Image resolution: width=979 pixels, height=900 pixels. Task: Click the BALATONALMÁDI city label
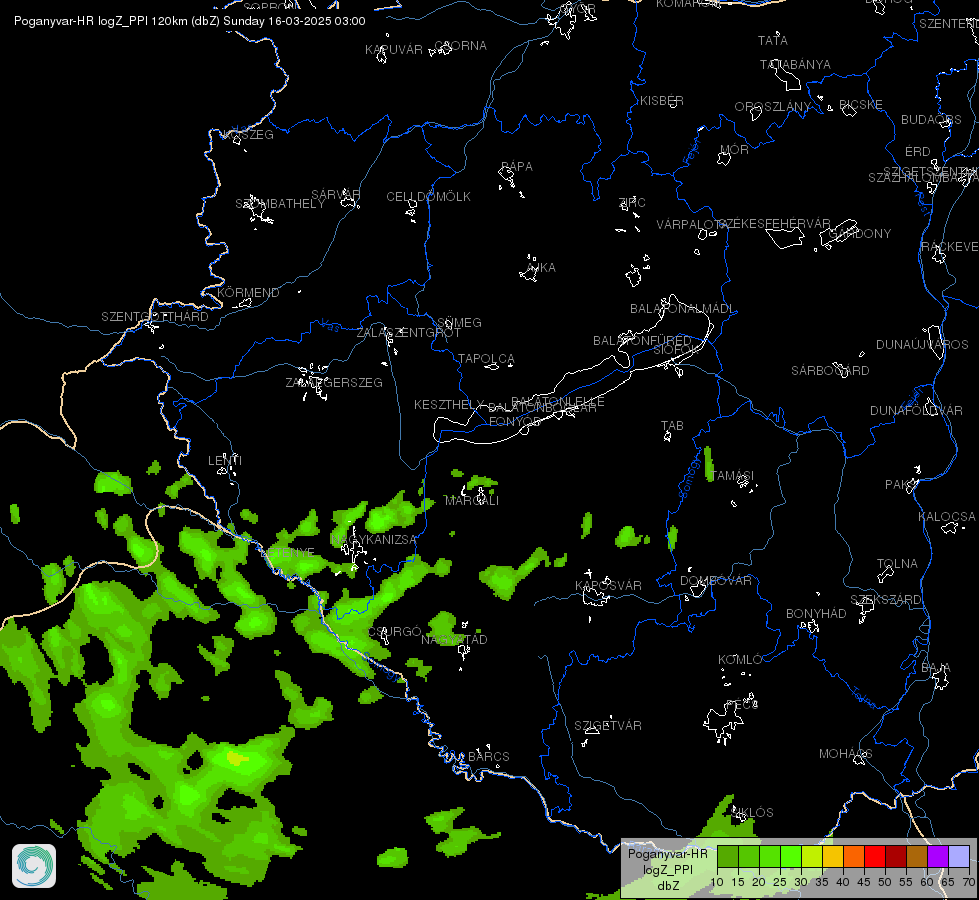(682, 309)
